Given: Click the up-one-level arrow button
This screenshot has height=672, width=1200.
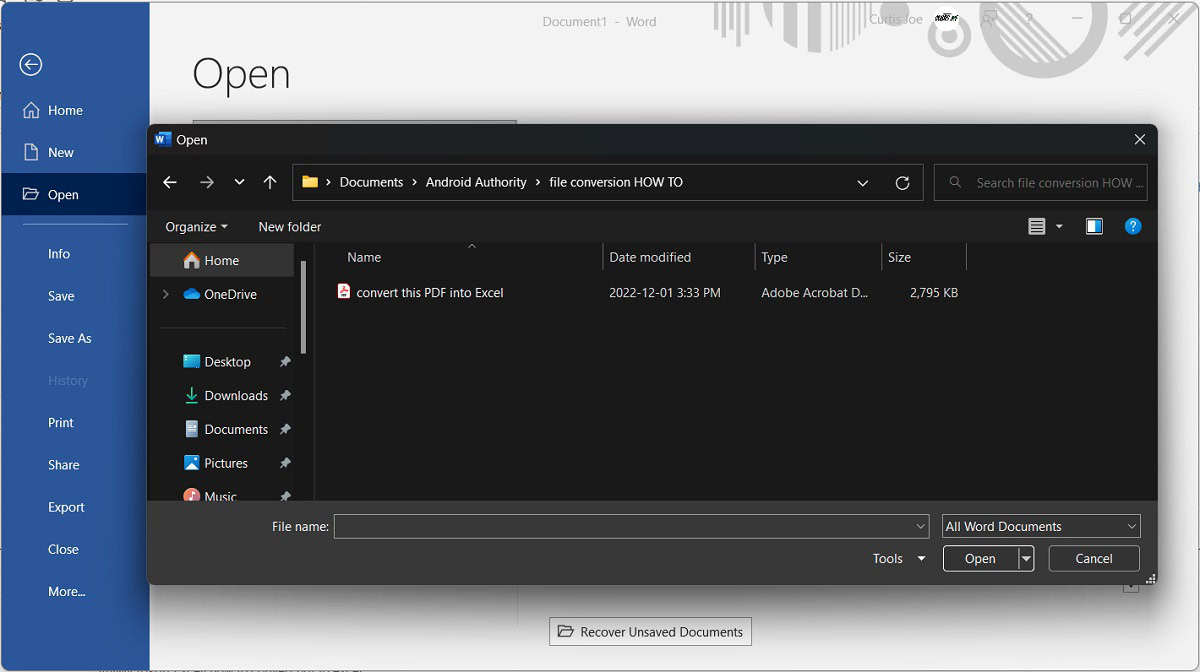Looking at the screenshot, I should [270, 182].
